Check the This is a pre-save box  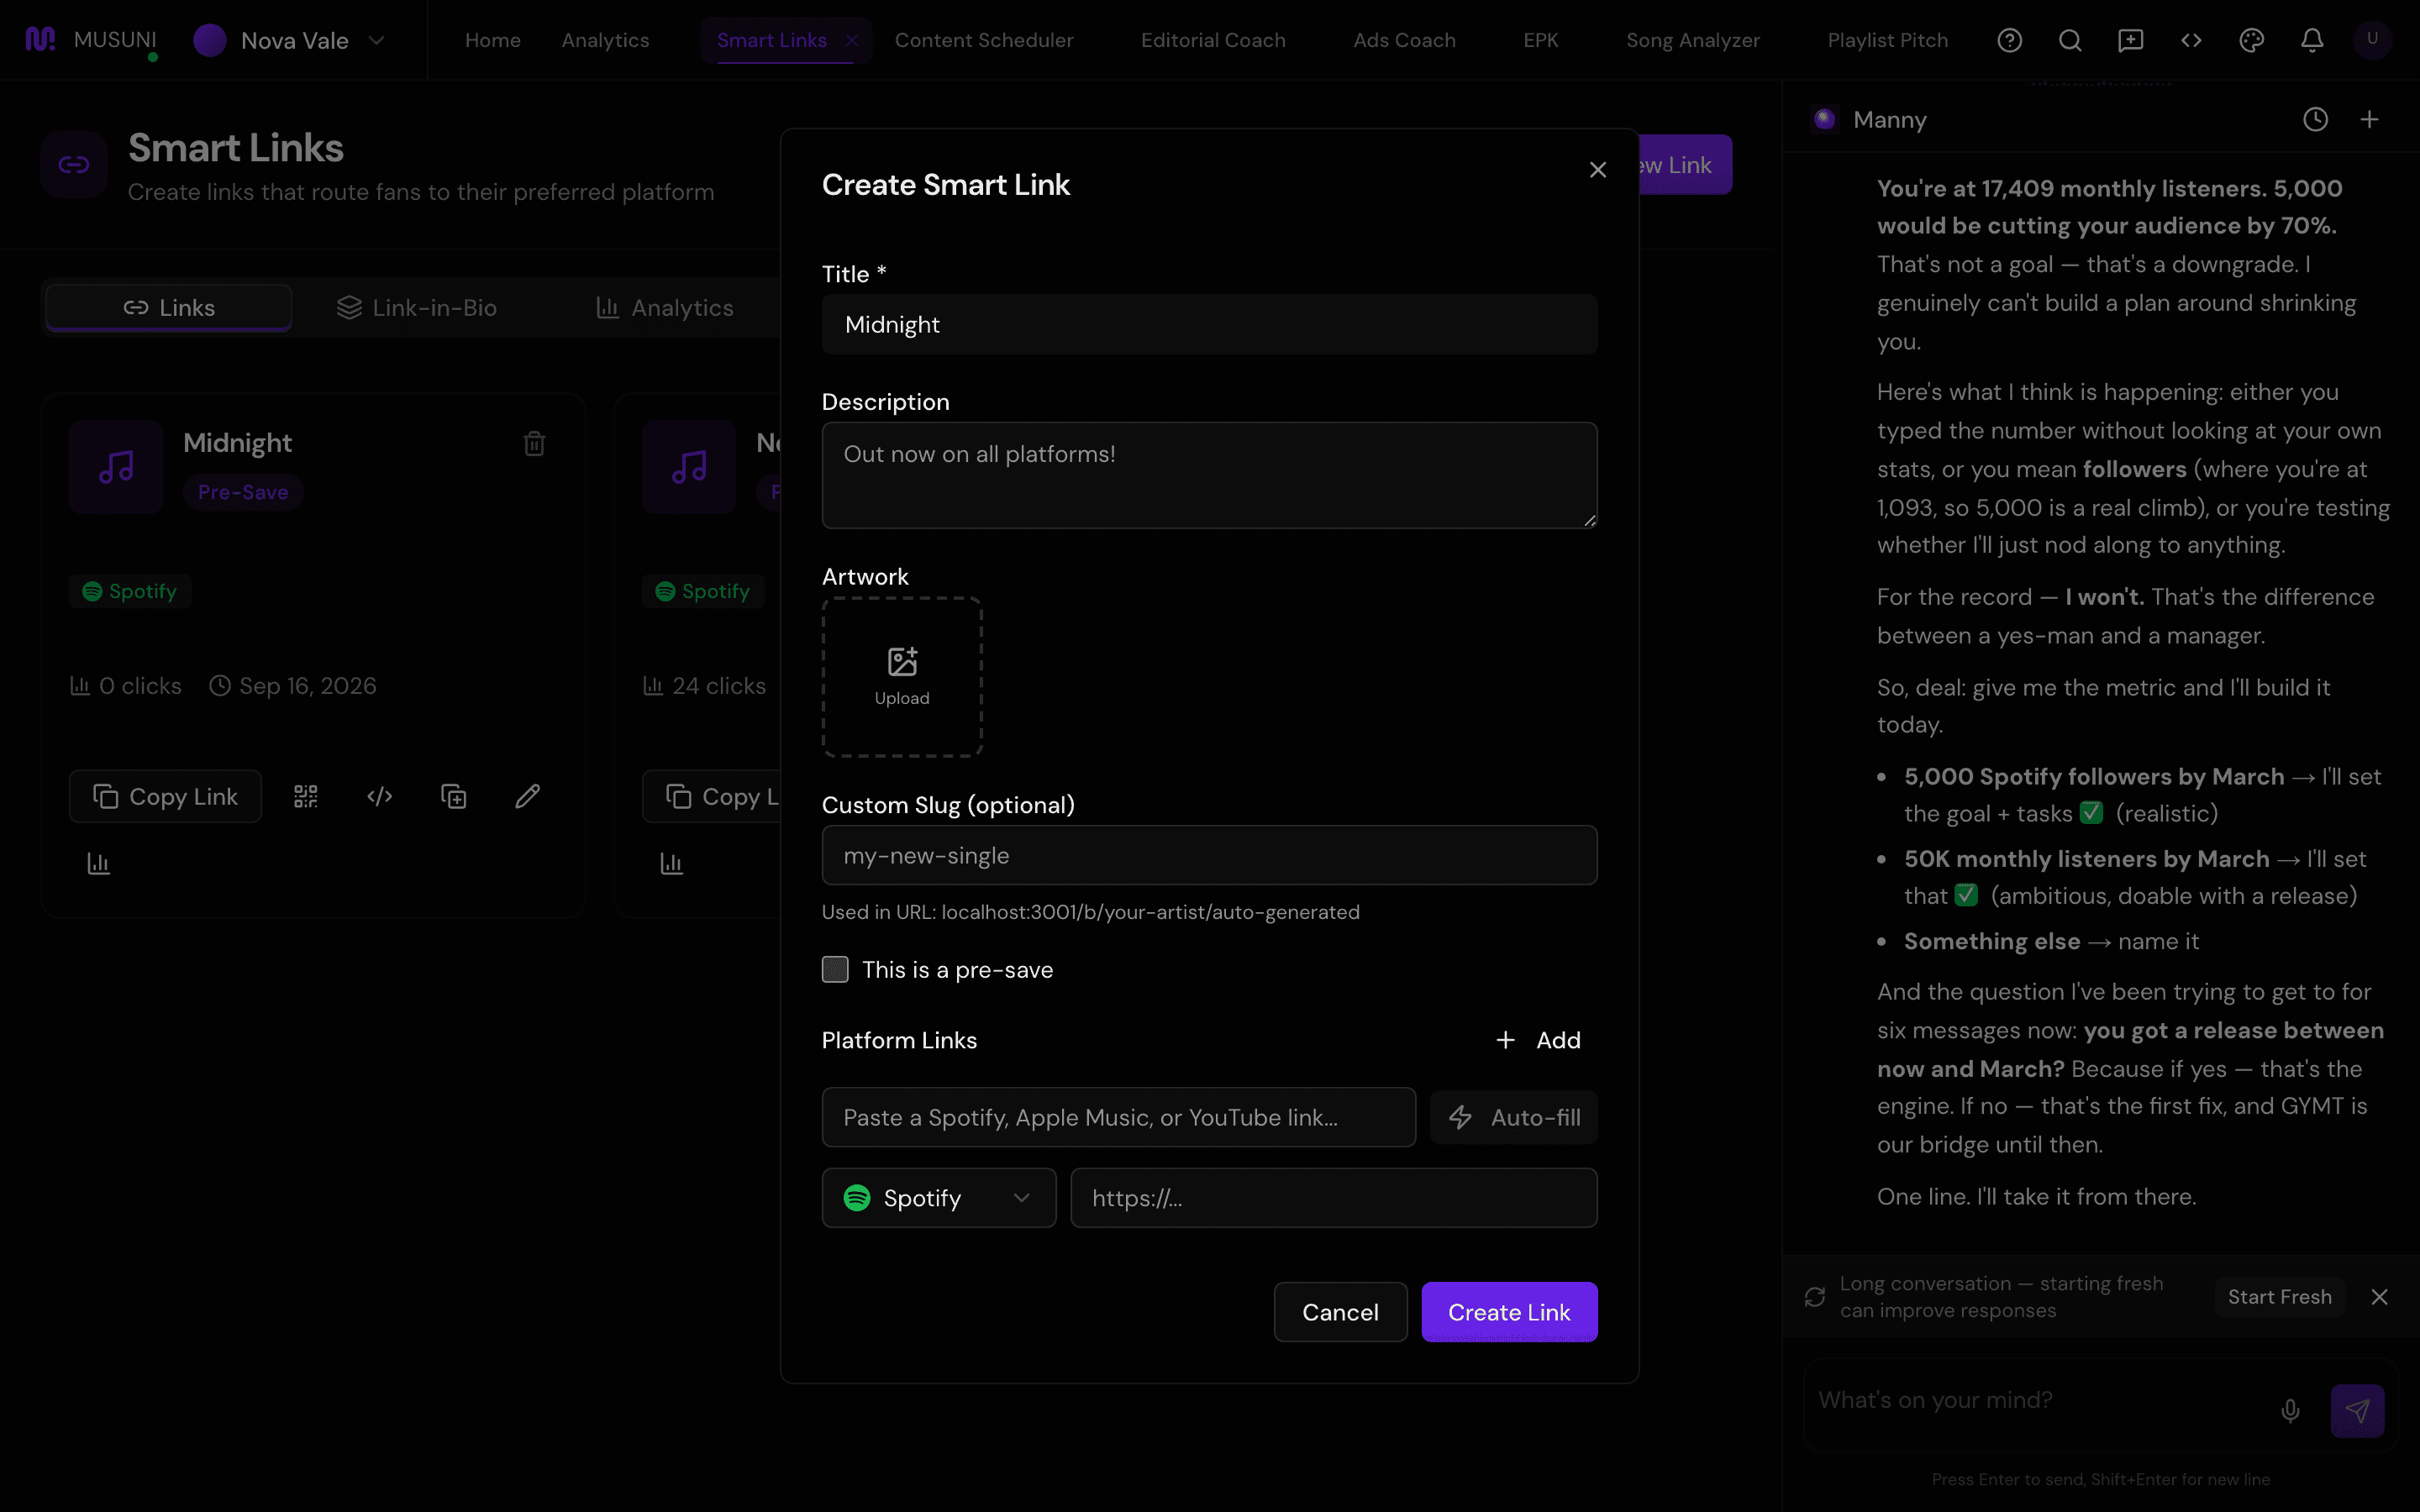pos(835,969)
